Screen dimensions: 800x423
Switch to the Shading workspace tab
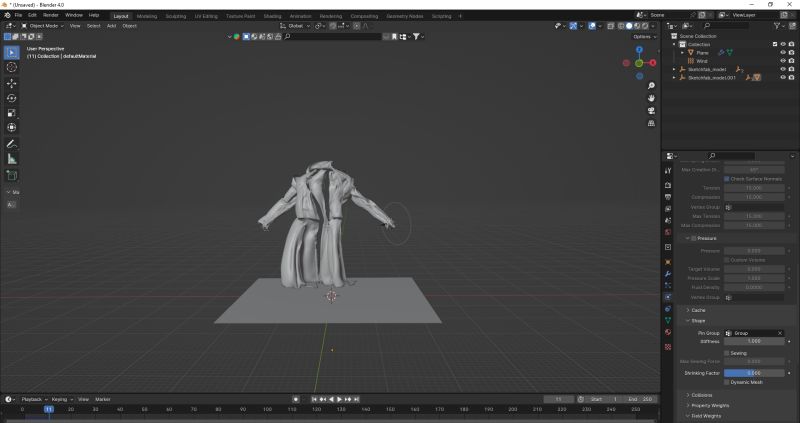[x=272, y=16]
